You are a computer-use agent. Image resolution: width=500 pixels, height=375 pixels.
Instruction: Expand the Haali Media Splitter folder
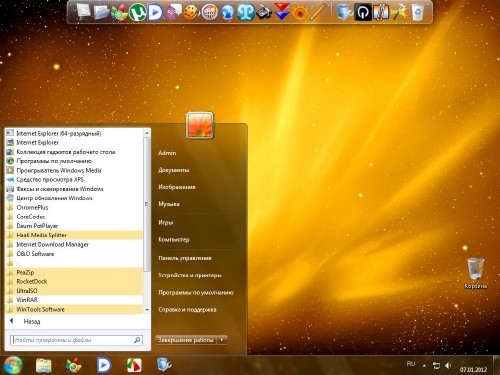point(74,235)
